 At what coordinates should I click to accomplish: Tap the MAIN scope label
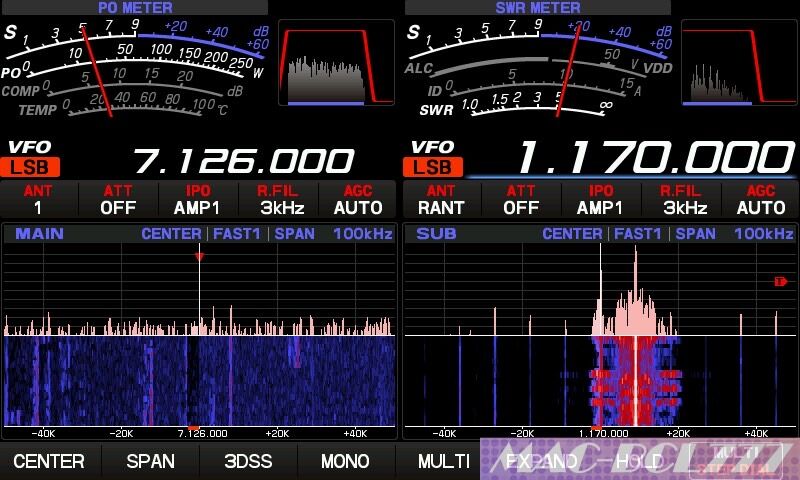(39, 234)
